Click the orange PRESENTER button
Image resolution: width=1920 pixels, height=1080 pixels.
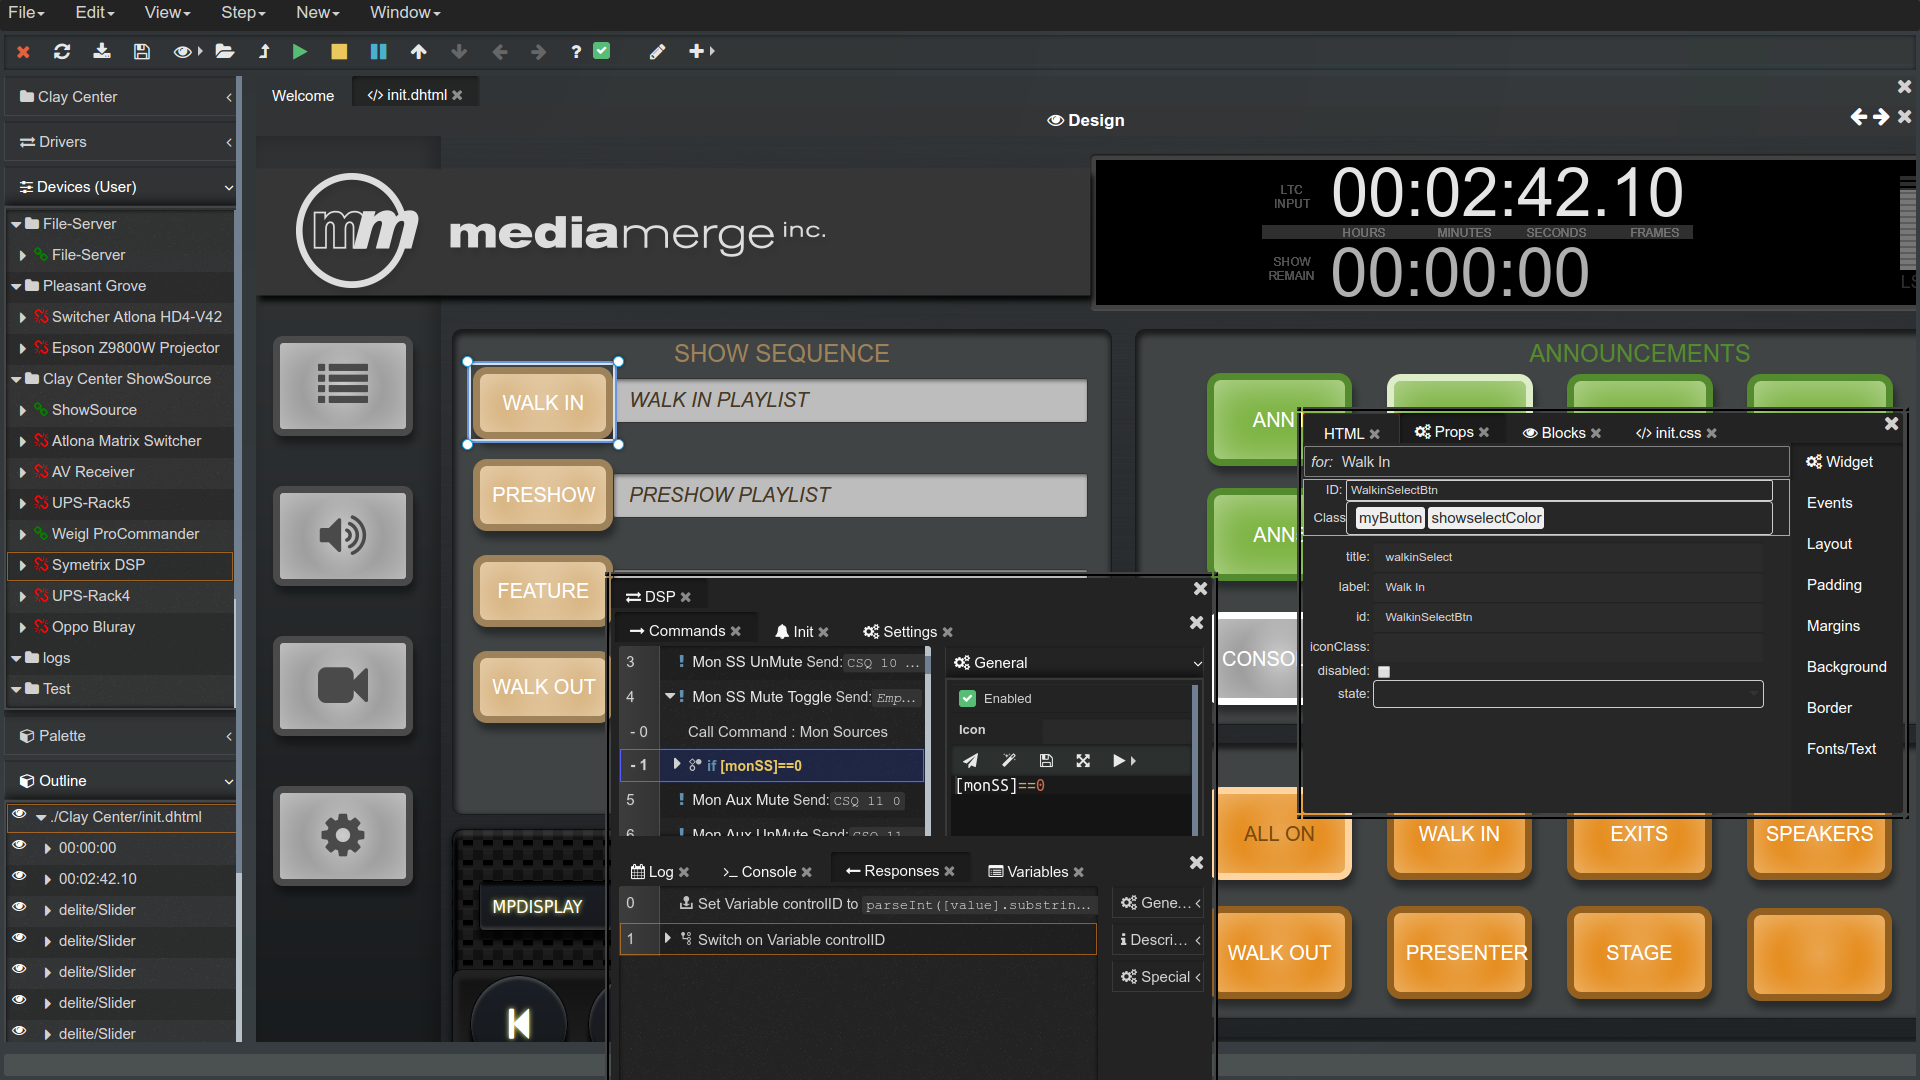(x=1459, y=953)
